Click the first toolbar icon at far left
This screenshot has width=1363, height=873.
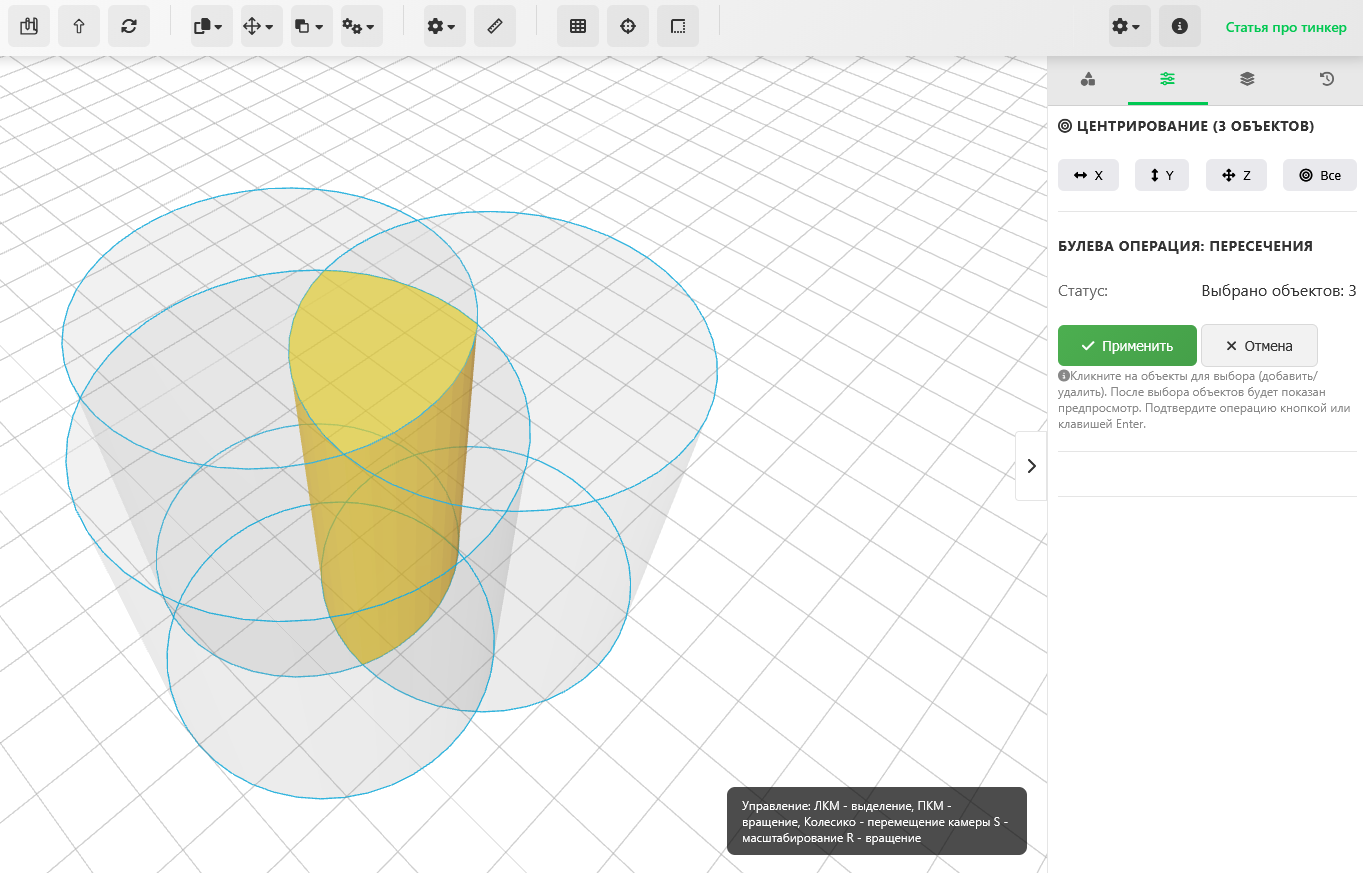29,27
